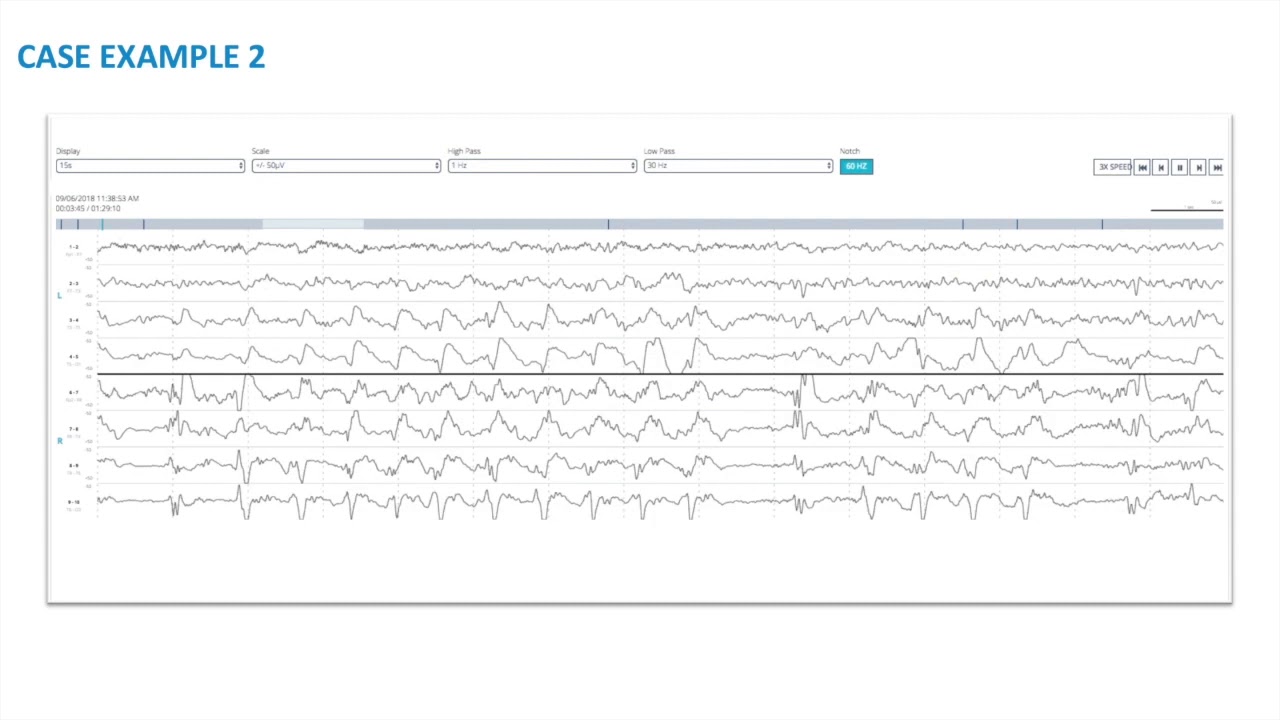Click the 3X SPEED playback button

(1113, 167)
